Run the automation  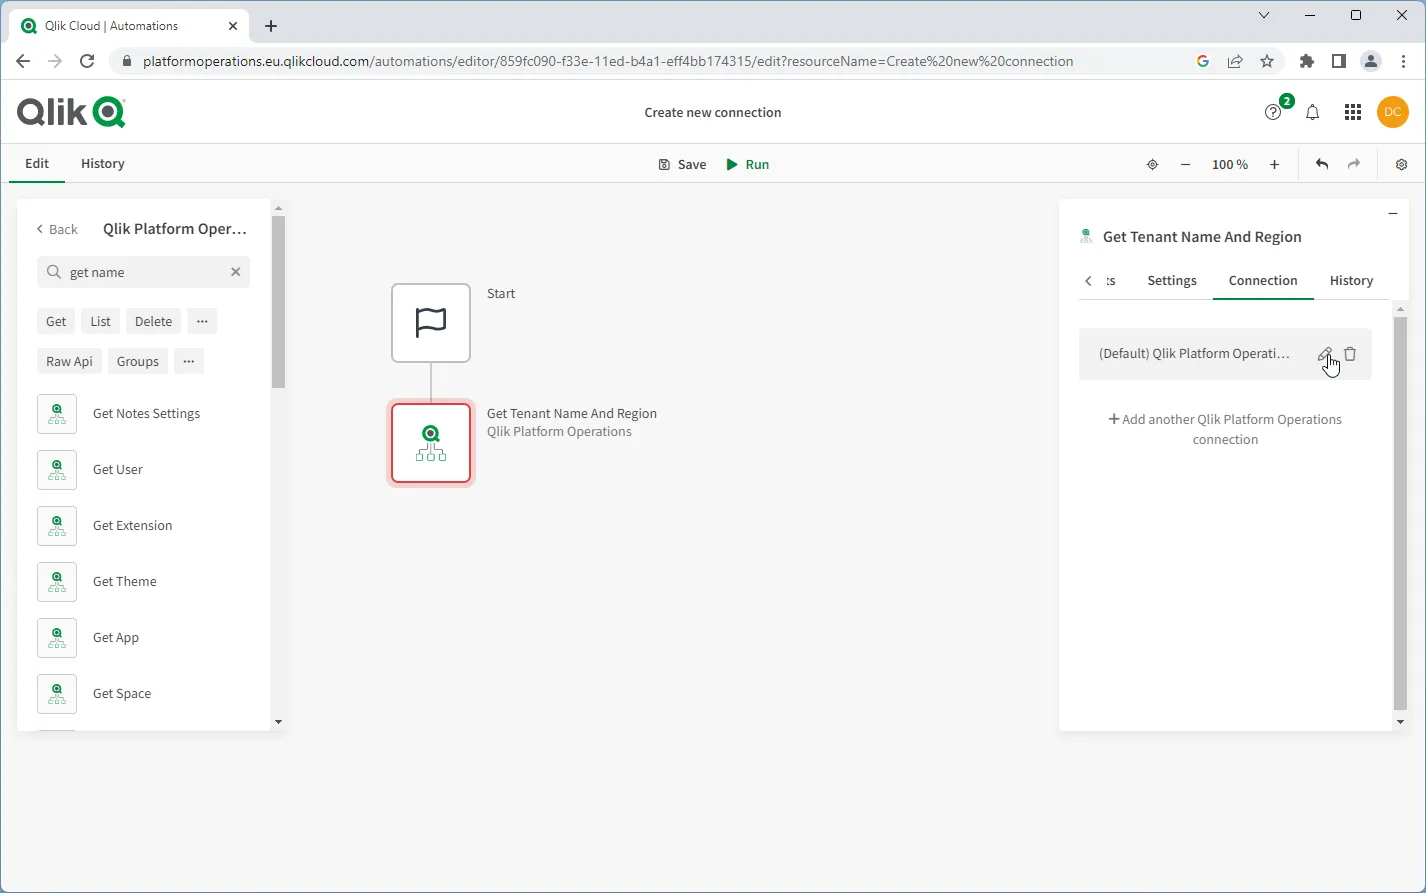(748, 164)
